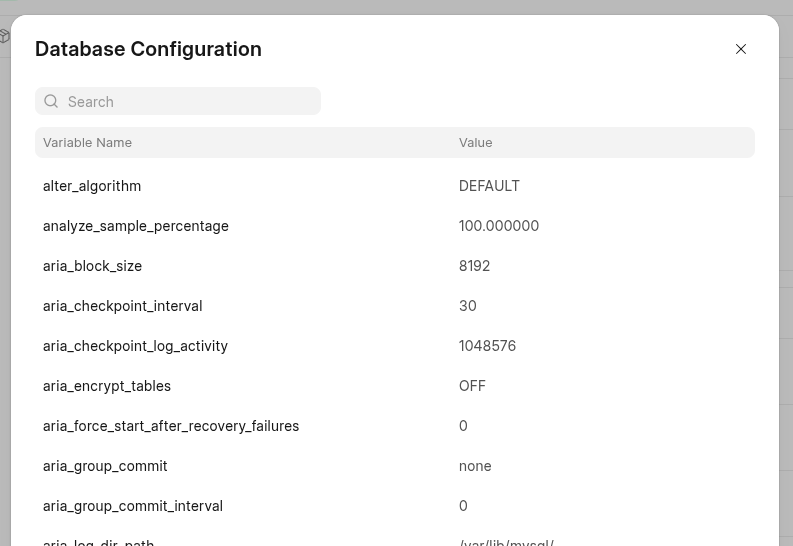Click the Value column header
Image resolution: width=793 pixels, height=546 pixels.
(476, 143)
